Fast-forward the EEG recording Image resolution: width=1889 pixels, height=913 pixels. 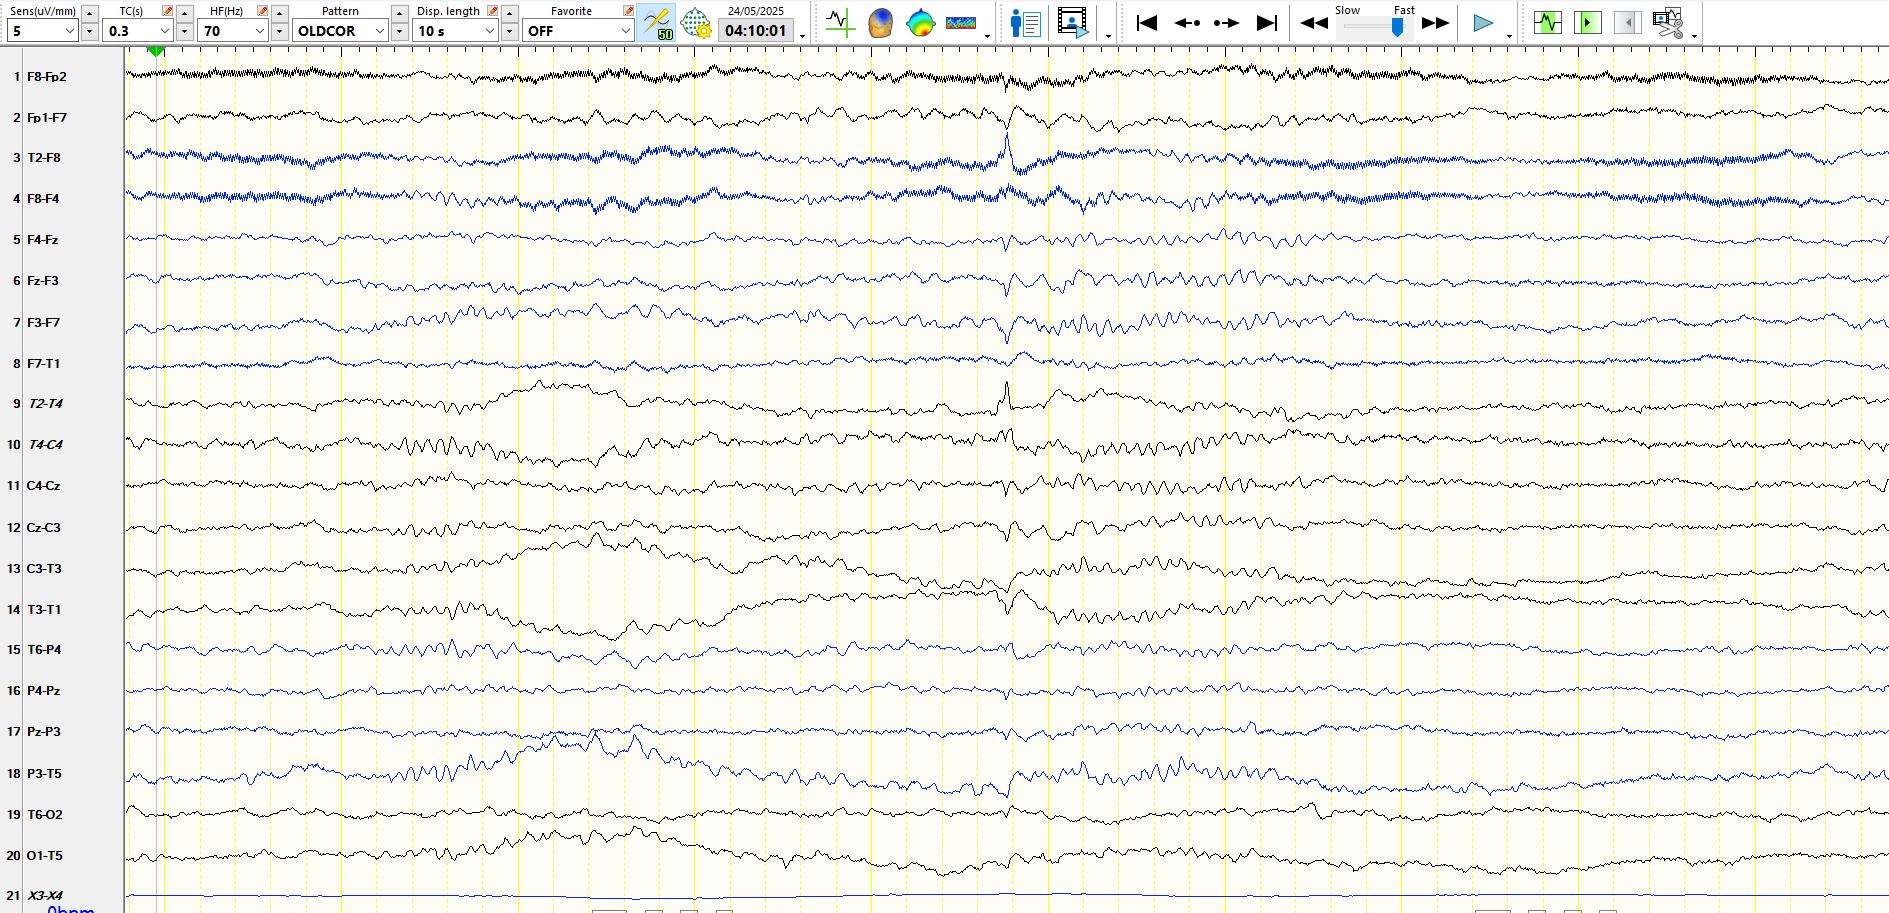tap(1436, 23)
